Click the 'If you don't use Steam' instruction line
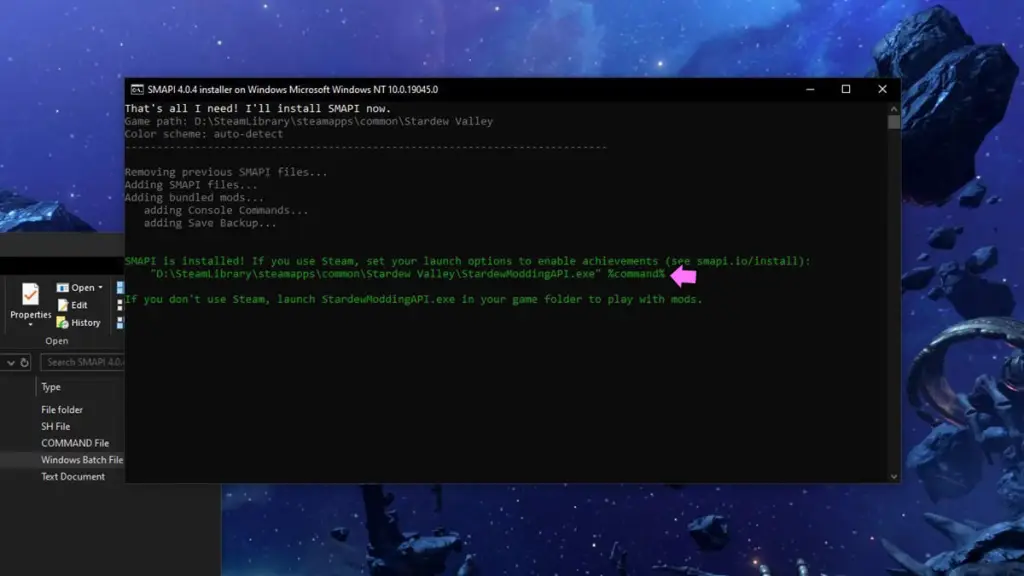 [x=414, y=299]
